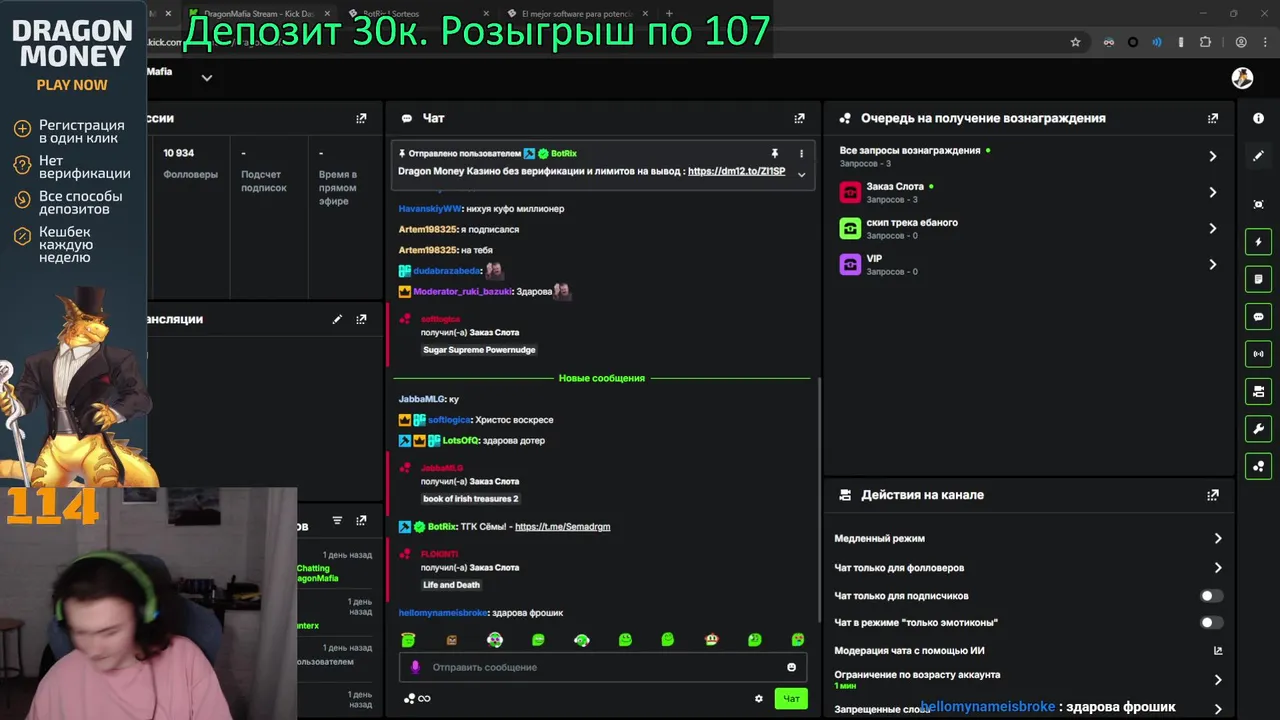1280x720 pixels.
Task: Open the pinned message three-dot menu
Action: point(801,153)
